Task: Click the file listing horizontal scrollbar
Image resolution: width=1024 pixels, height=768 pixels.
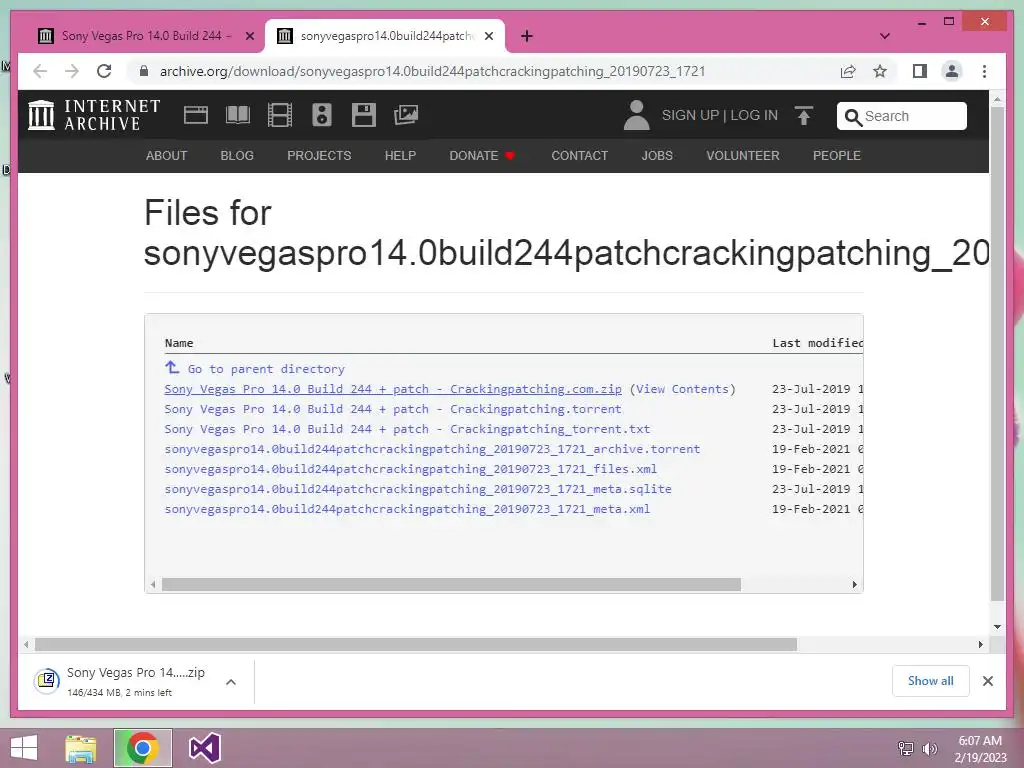Action: coord(451,584)
